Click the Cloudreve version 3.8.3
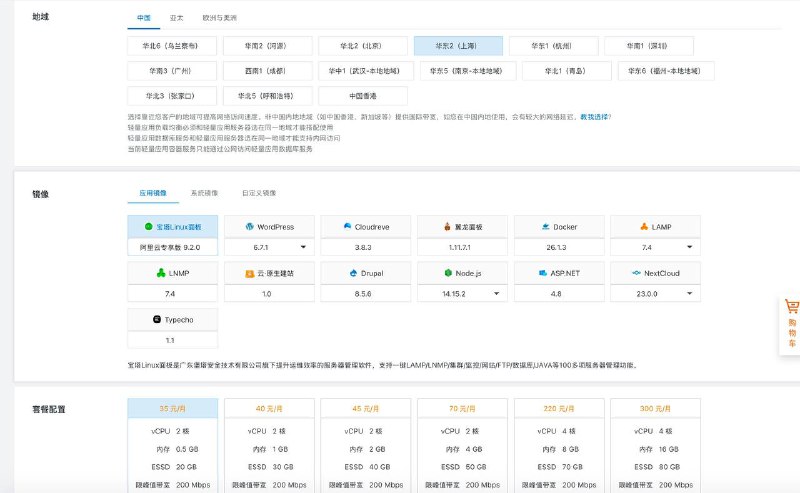This screenshot has height=493, width=800. click(x=366, y=247)
